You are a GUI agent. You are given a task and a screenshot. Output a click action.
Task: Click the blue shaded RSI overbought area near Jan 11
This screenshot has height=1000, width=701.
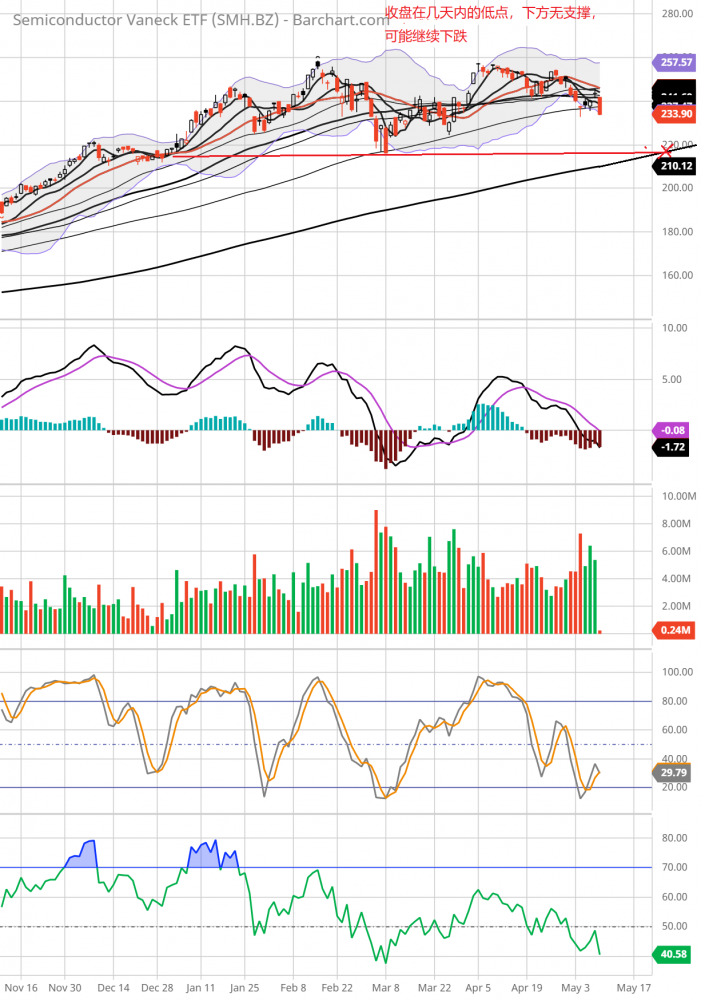pyautogui.click(x=204, y=855)
